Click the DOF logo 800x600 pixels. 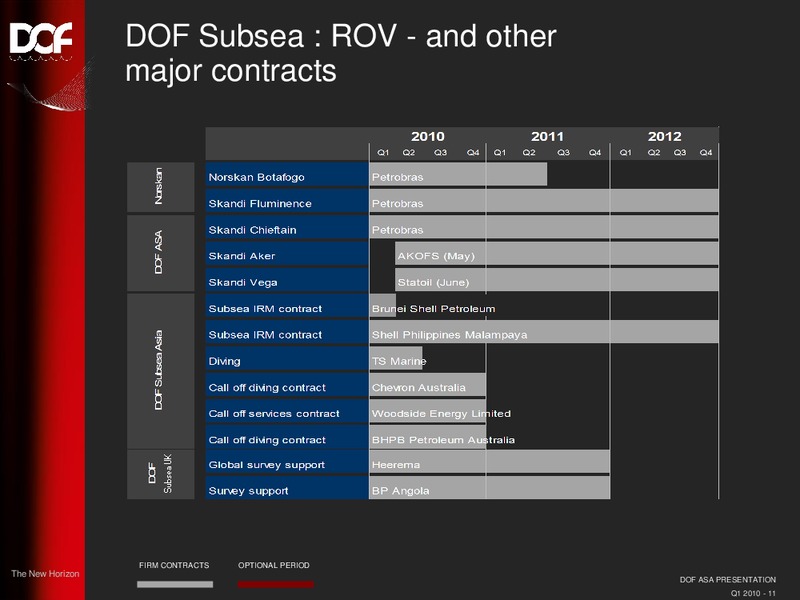pyautogui.click(x=41, y=41)
